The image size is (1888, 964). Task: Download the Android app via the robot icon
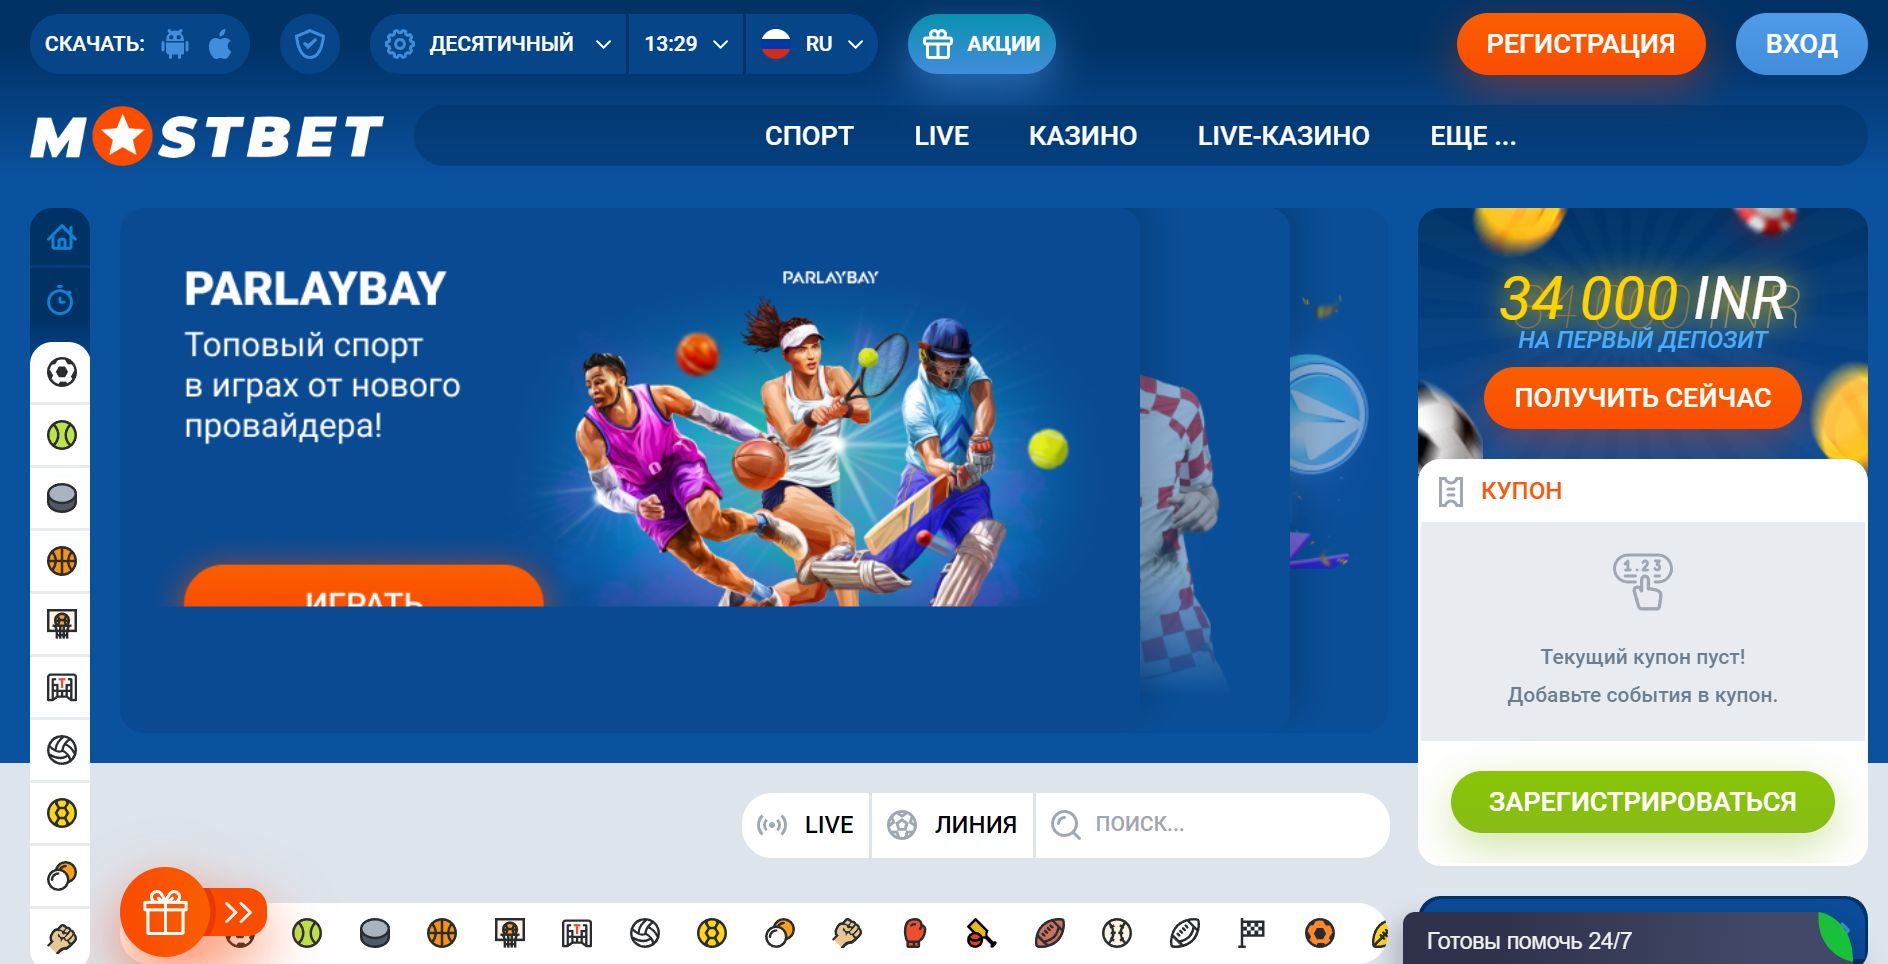[175, 44]
